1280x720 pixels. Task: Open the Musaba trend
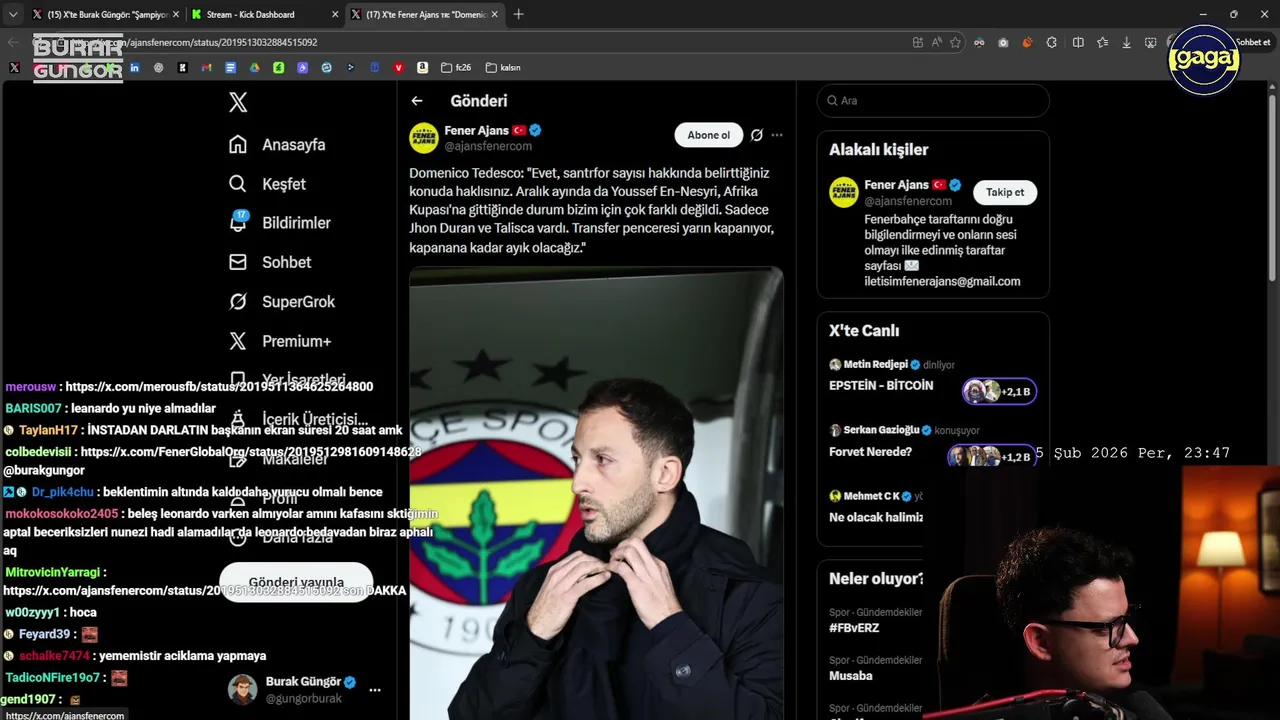(851, 676)
